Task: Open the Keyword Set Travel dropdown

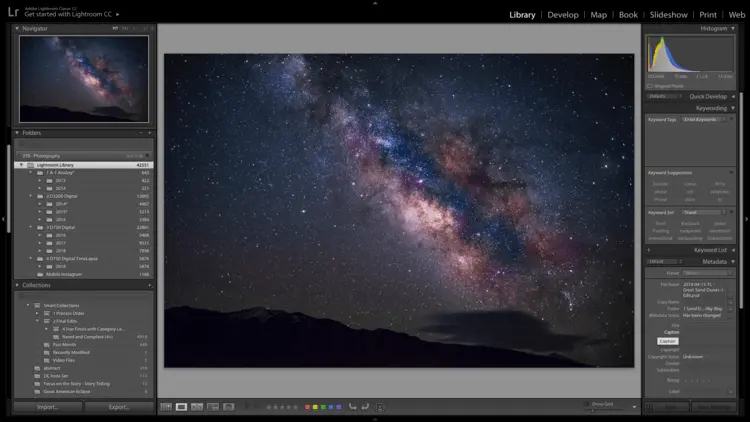Action: point(703,212)
